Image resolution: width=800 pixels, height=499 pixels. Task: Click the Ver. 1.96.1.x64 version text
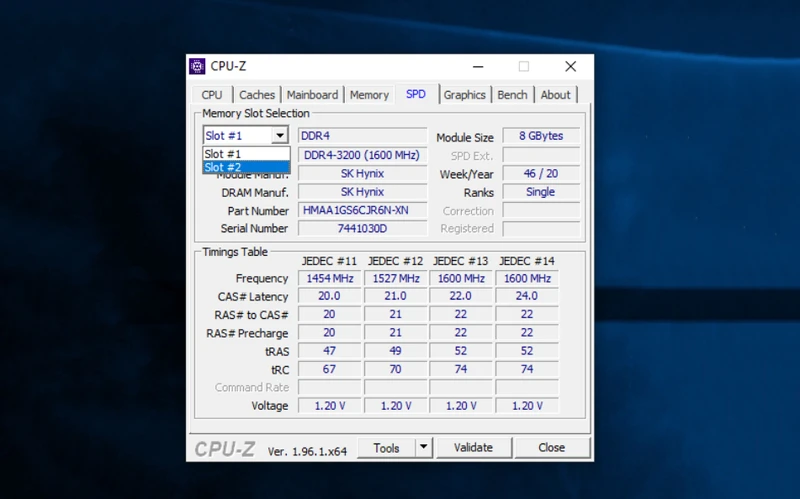[307, 452]
